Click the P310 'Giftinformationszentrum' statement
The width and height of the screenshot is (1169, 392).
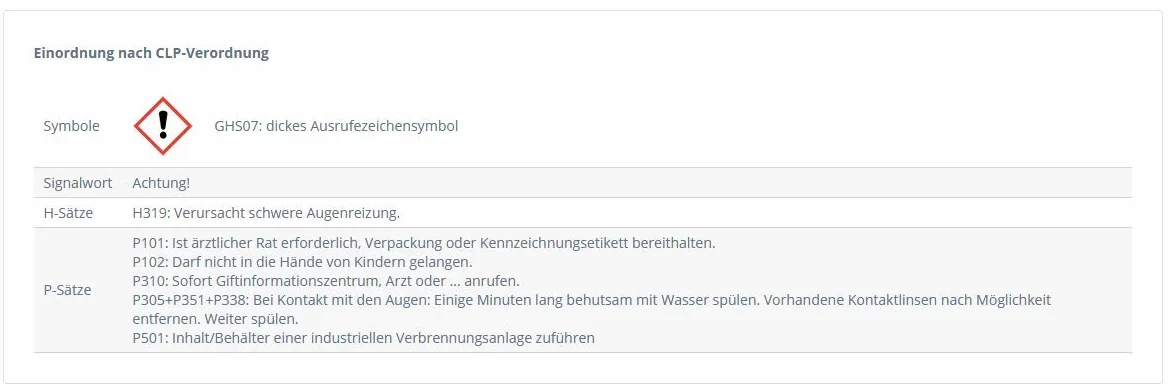[x=326, y=282]
